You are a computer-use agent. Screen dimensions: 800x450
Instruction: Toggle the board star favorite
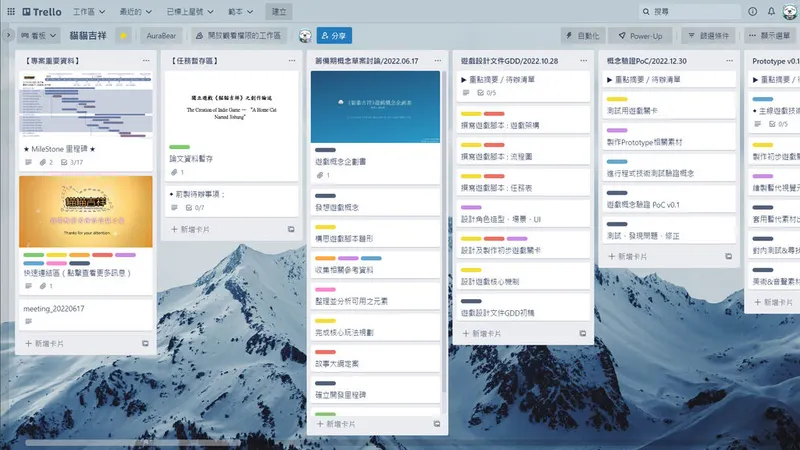(123, 36)
